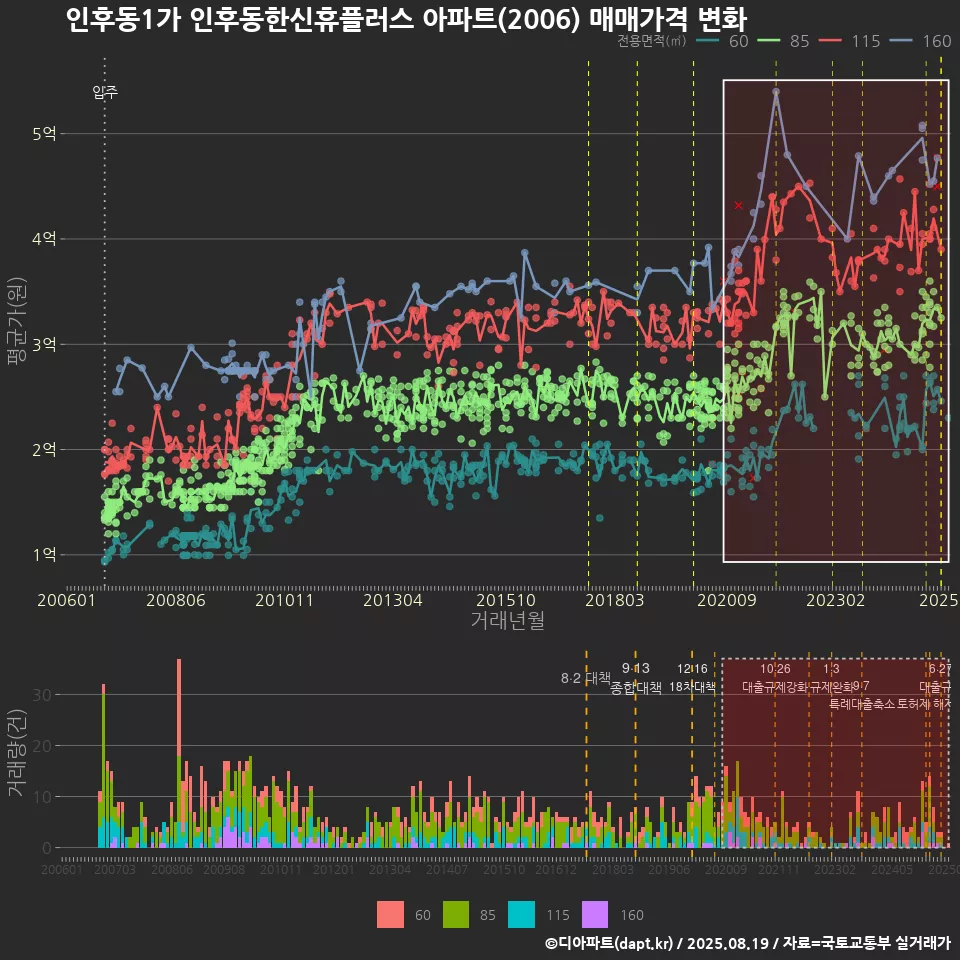The height and width of the screenshot is (960, 960).
Task: Click the '201906' volume chart x-axis label
Action: click(x=669, y=869)
